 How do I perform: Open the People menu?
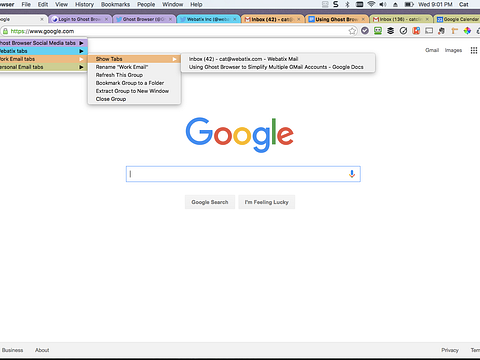pos(146,4)
